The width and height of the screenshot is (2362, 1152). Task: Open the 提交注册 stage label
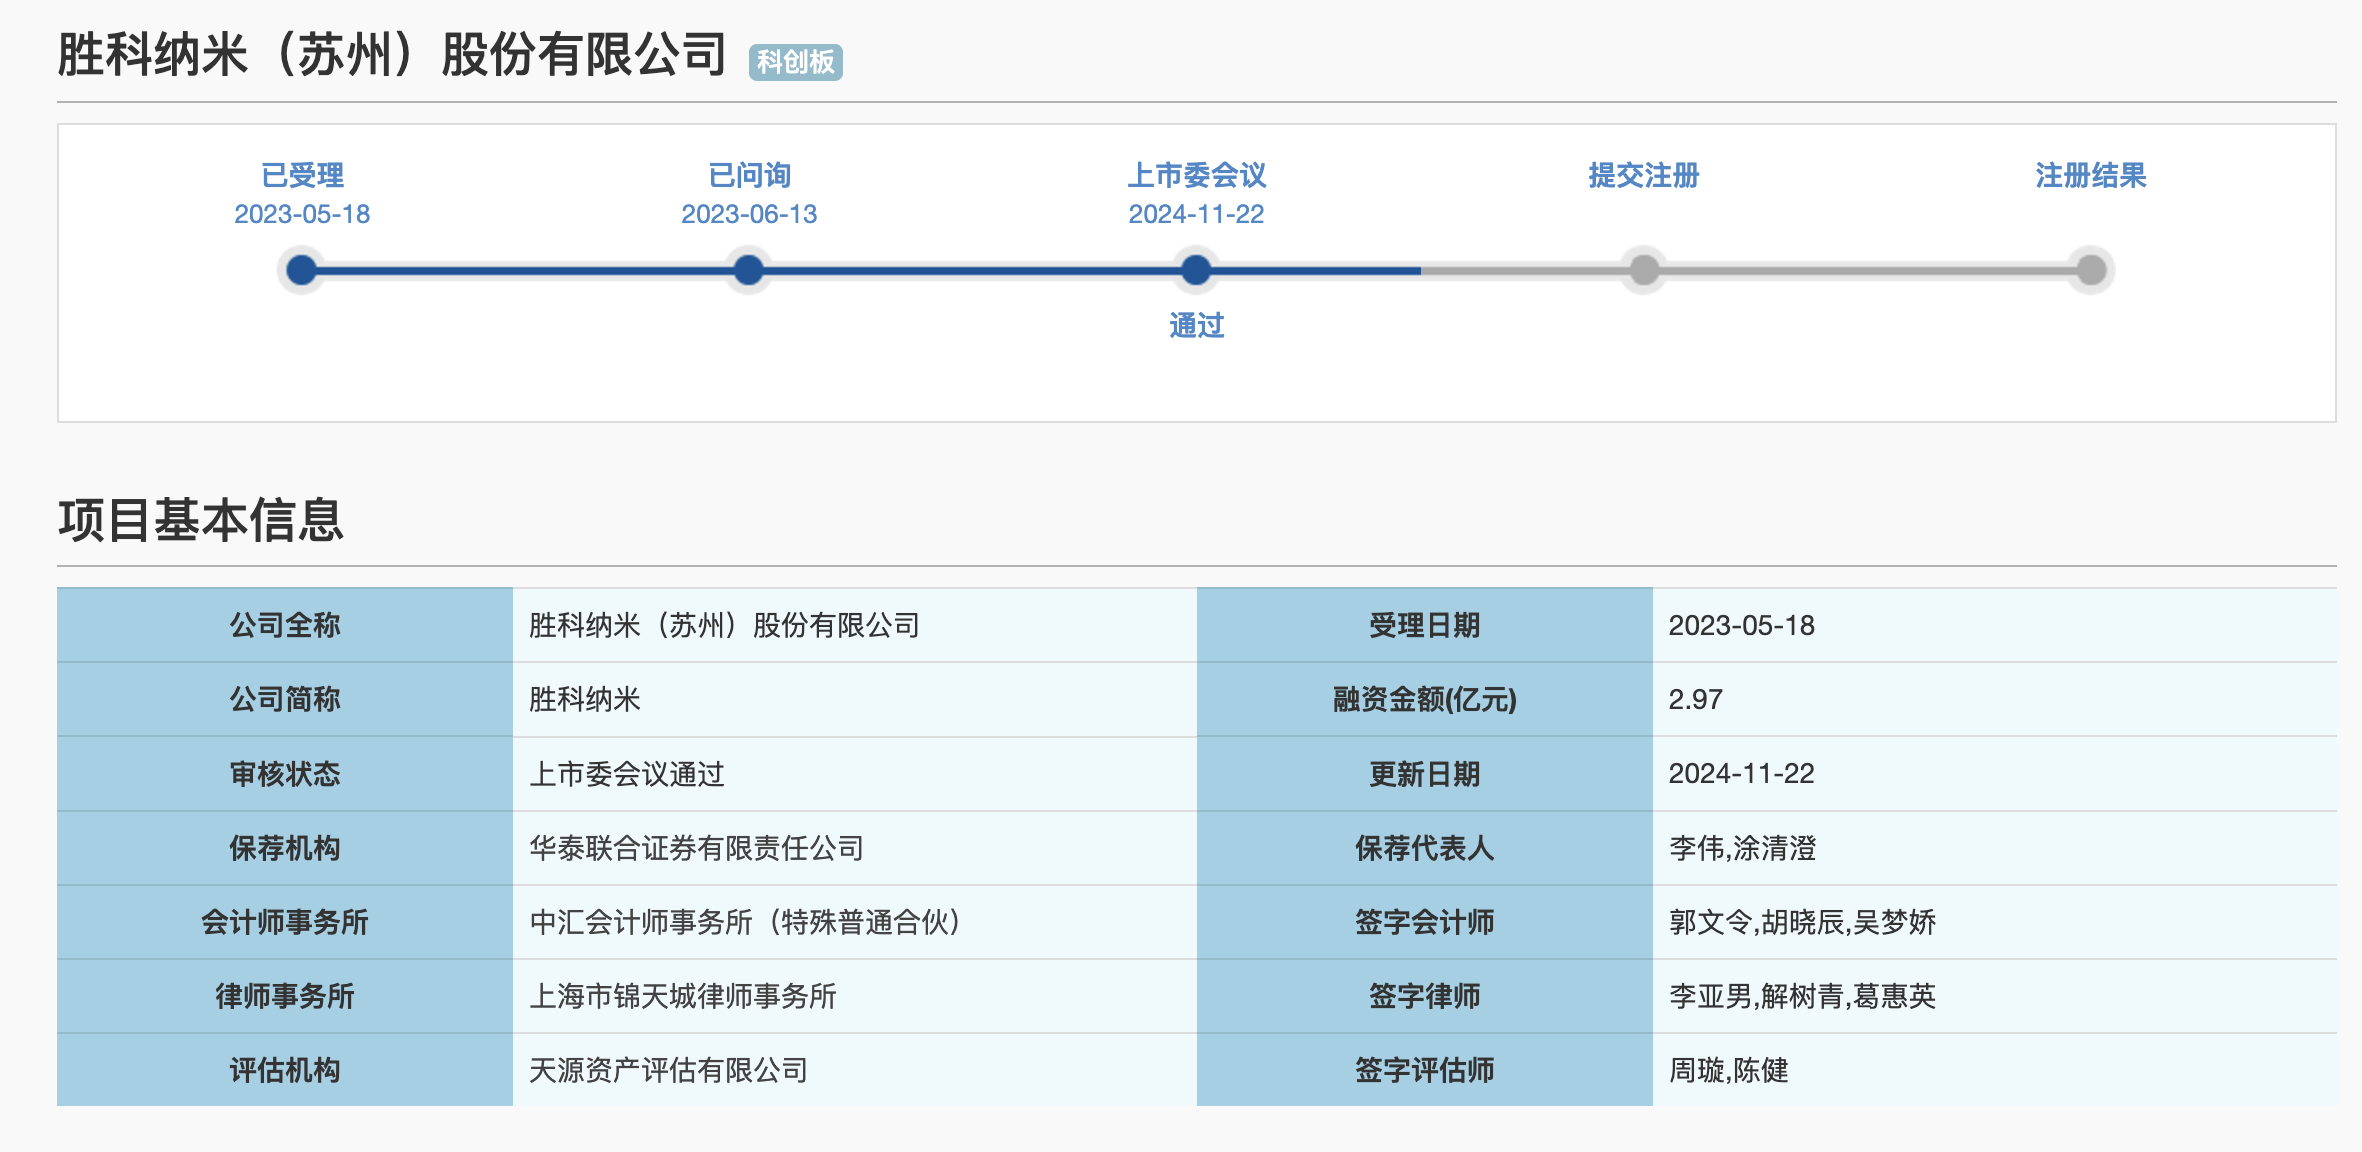coord(1643,176)
